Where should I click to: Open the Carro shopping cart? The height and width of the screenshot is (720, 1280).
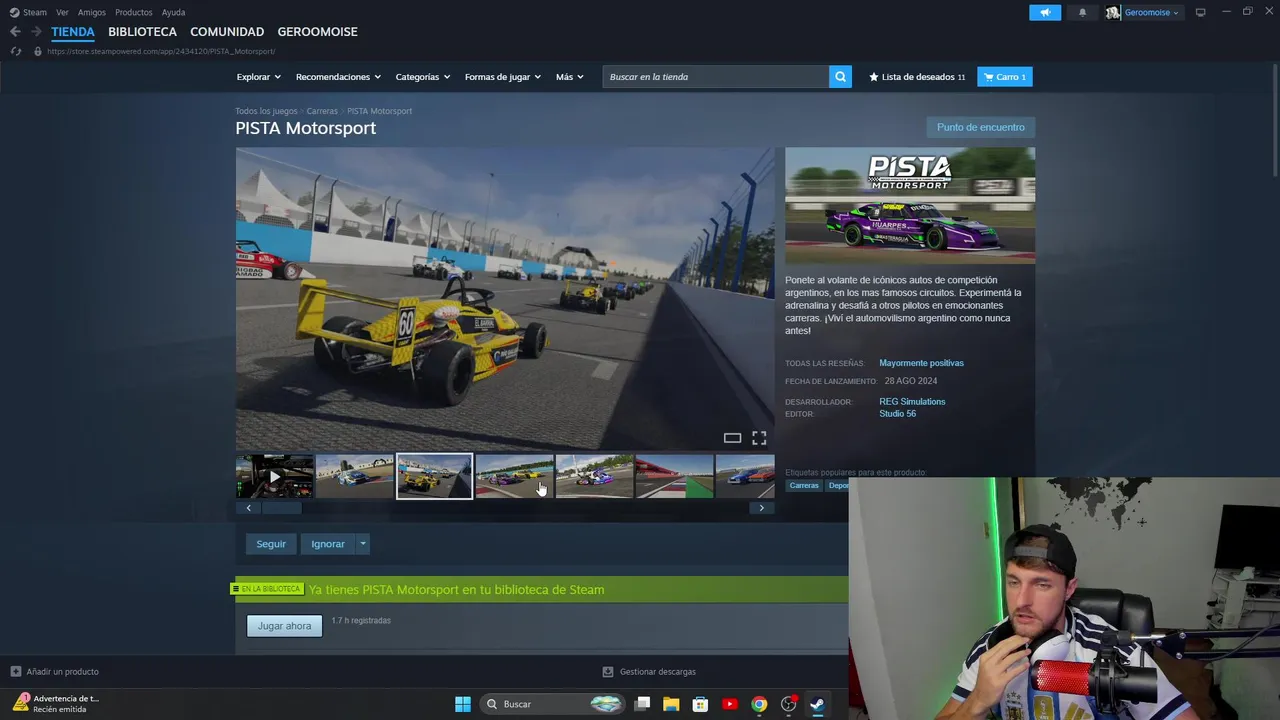point(1005,77)
